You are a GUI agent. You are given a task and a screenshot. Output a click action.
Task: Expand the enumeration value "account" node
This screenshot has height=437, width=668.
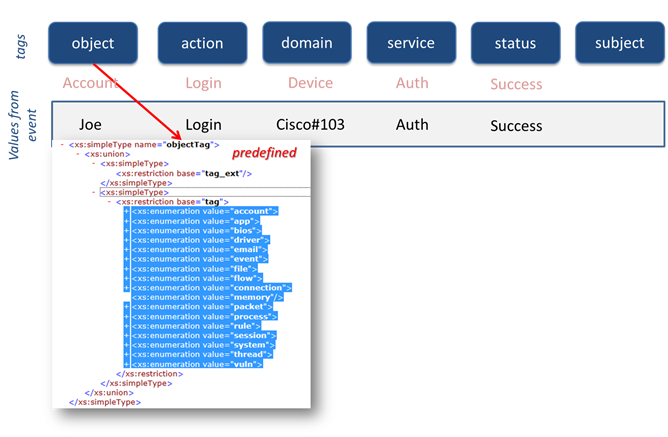click(126, 212)
